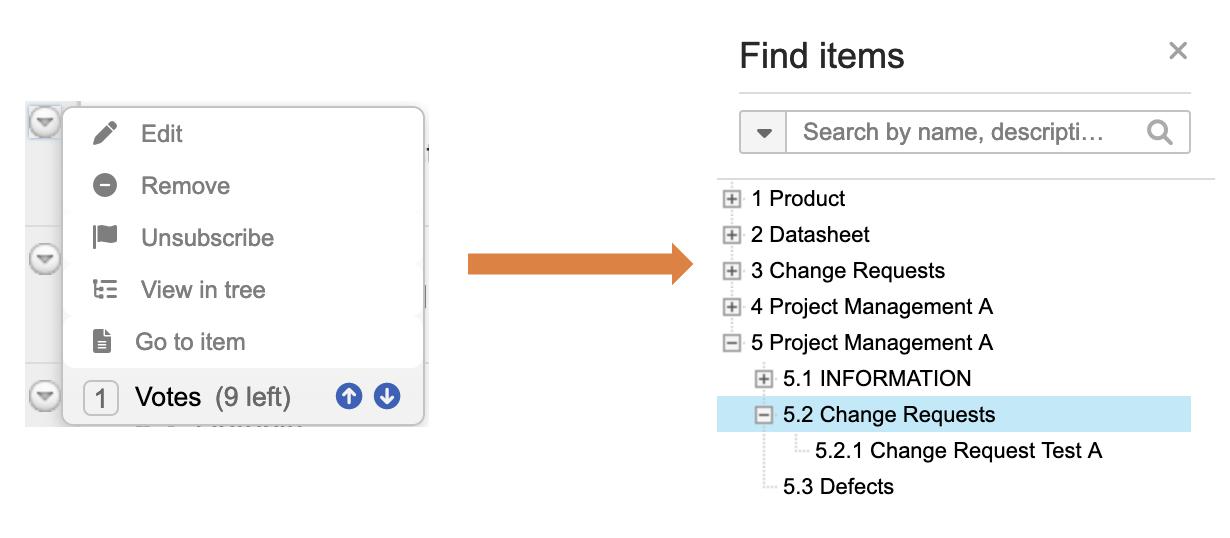The width and height of the screenshot is (1230, 538).
Task: Select 5.2.1 Change Request Test A
Action: pyautogui.click(x=958, y=451)
